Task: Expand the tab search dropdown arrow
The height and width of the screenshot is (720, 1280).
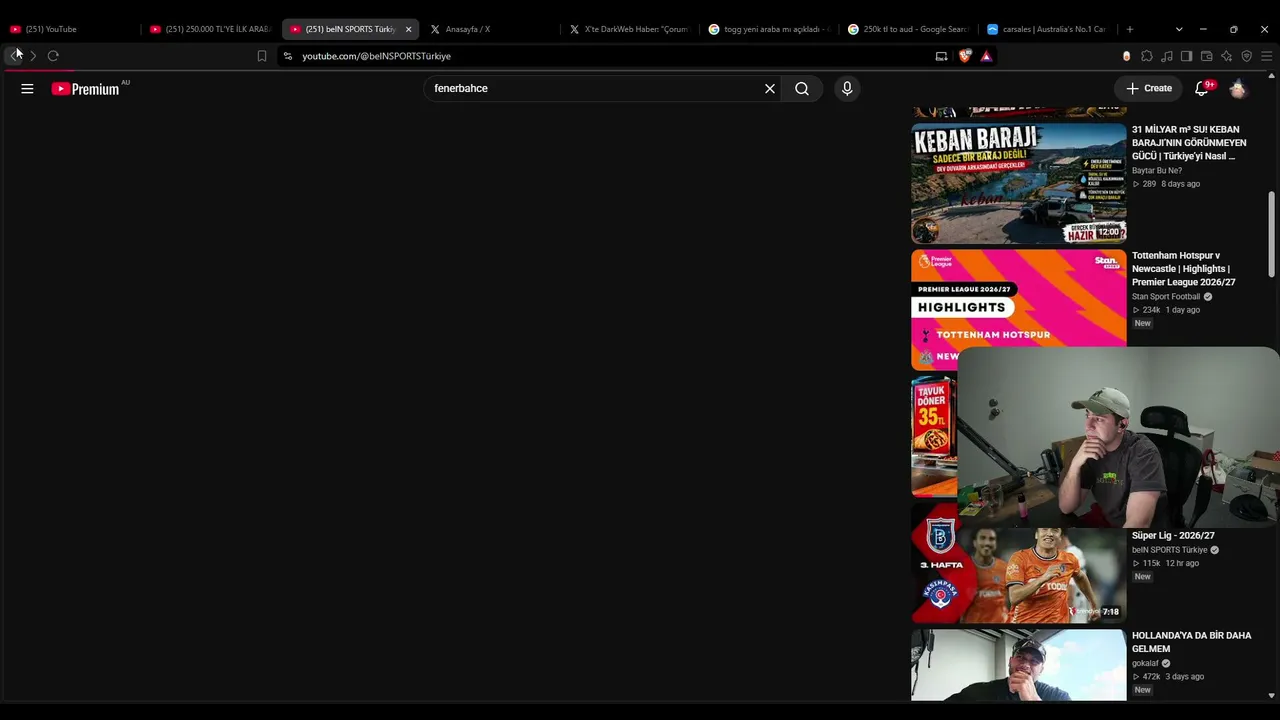Action: click(x=1179, y=29)
